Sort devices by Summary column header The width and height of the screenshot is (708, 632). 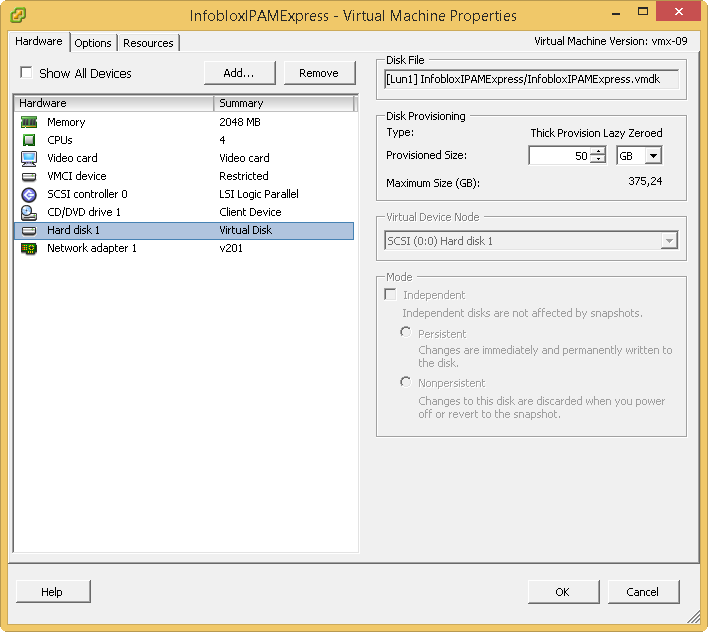[284, 103]
